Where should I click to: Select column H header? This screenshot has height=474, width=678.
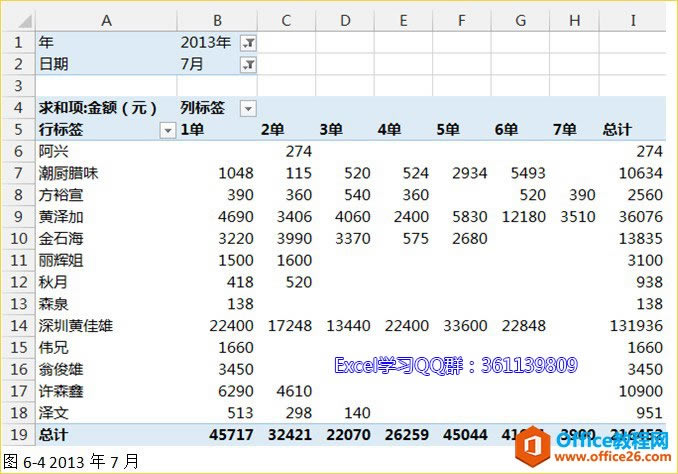pyautogui.click(x=575, y=20)
